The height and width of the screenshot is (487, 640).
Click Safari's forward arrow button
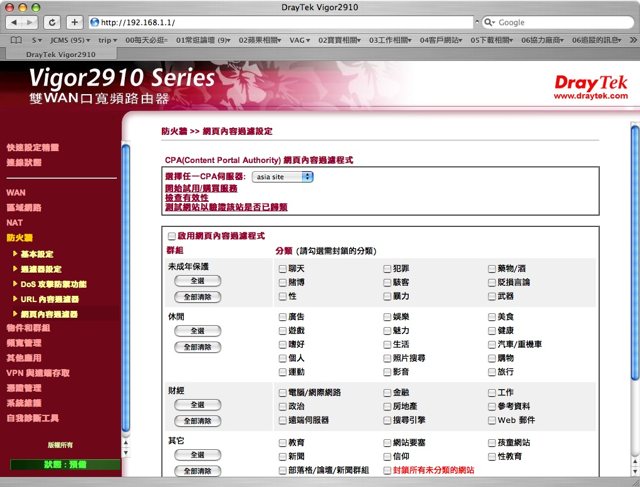pyautogui.click(x=30, y=22)
